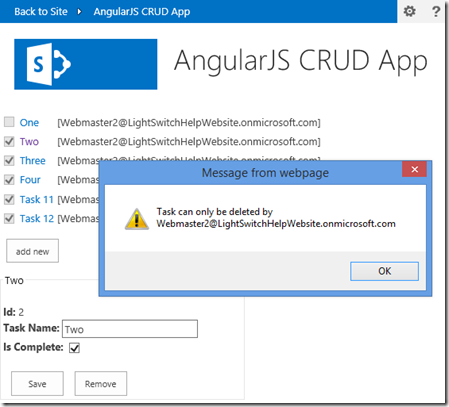Click the 'Two' form legend text
449x407 pixels.
(14, 281)
